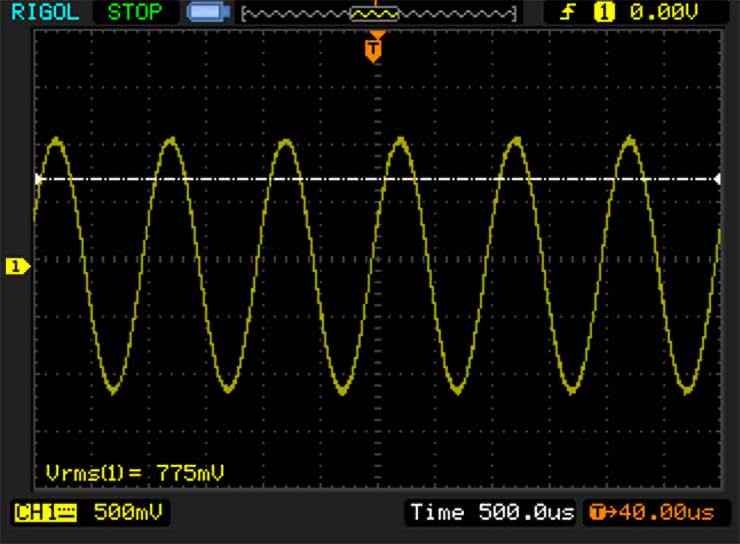Click the orange T trigger position marker

coord(373,48)
